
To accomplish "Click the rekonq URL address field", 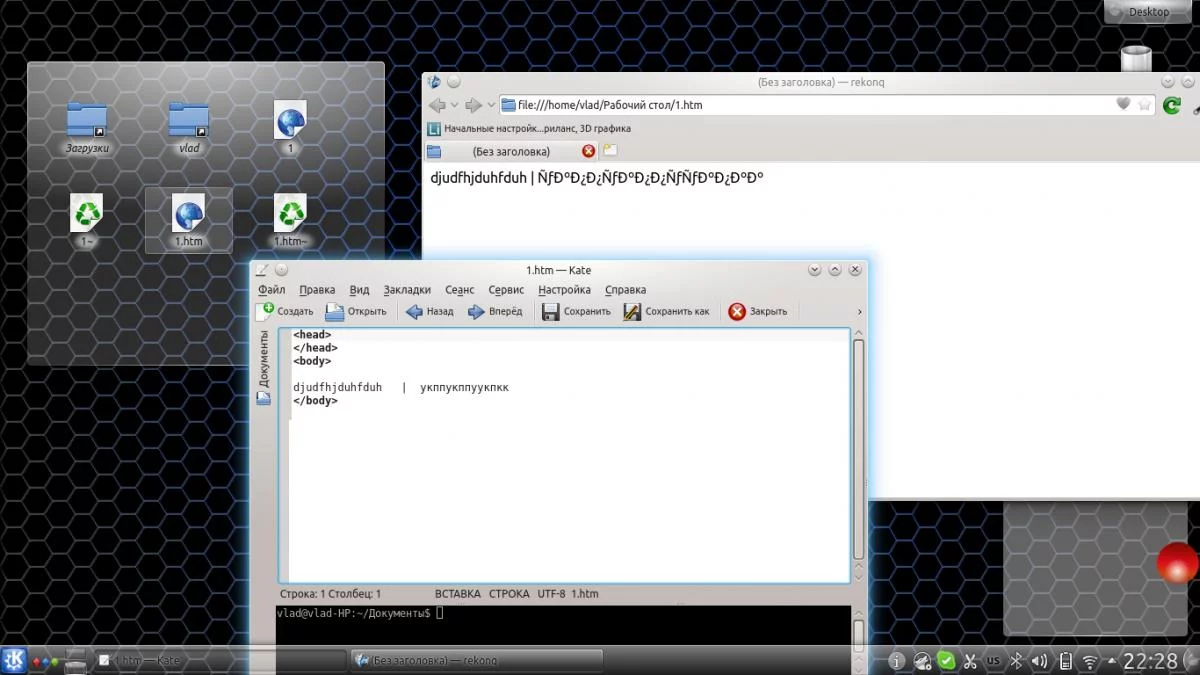I will [x=800, y=105].
